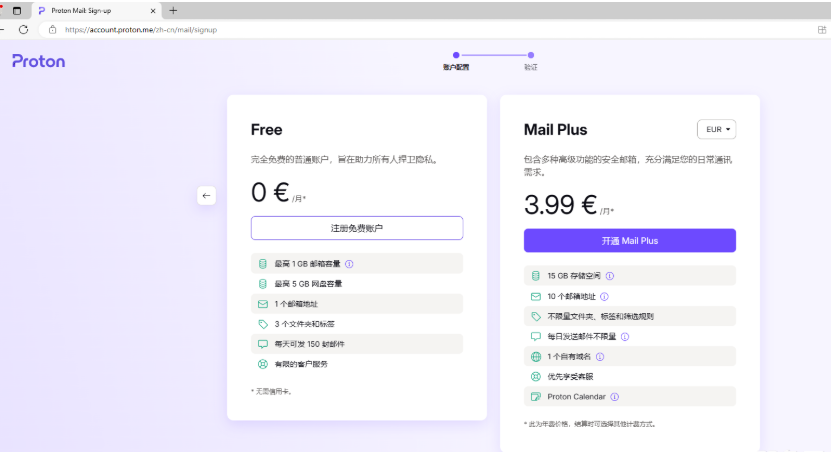Click the Free plan heading

(x=267, y=130)
